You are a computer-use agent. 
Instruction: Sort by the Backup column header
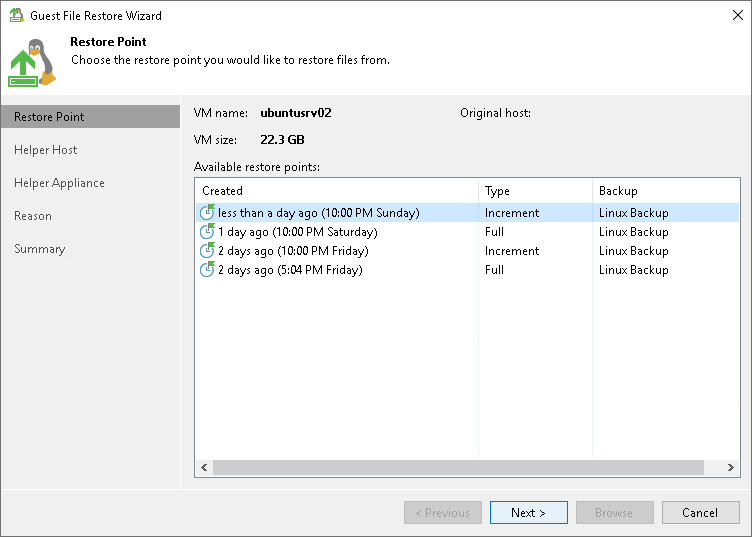[666, 191]
